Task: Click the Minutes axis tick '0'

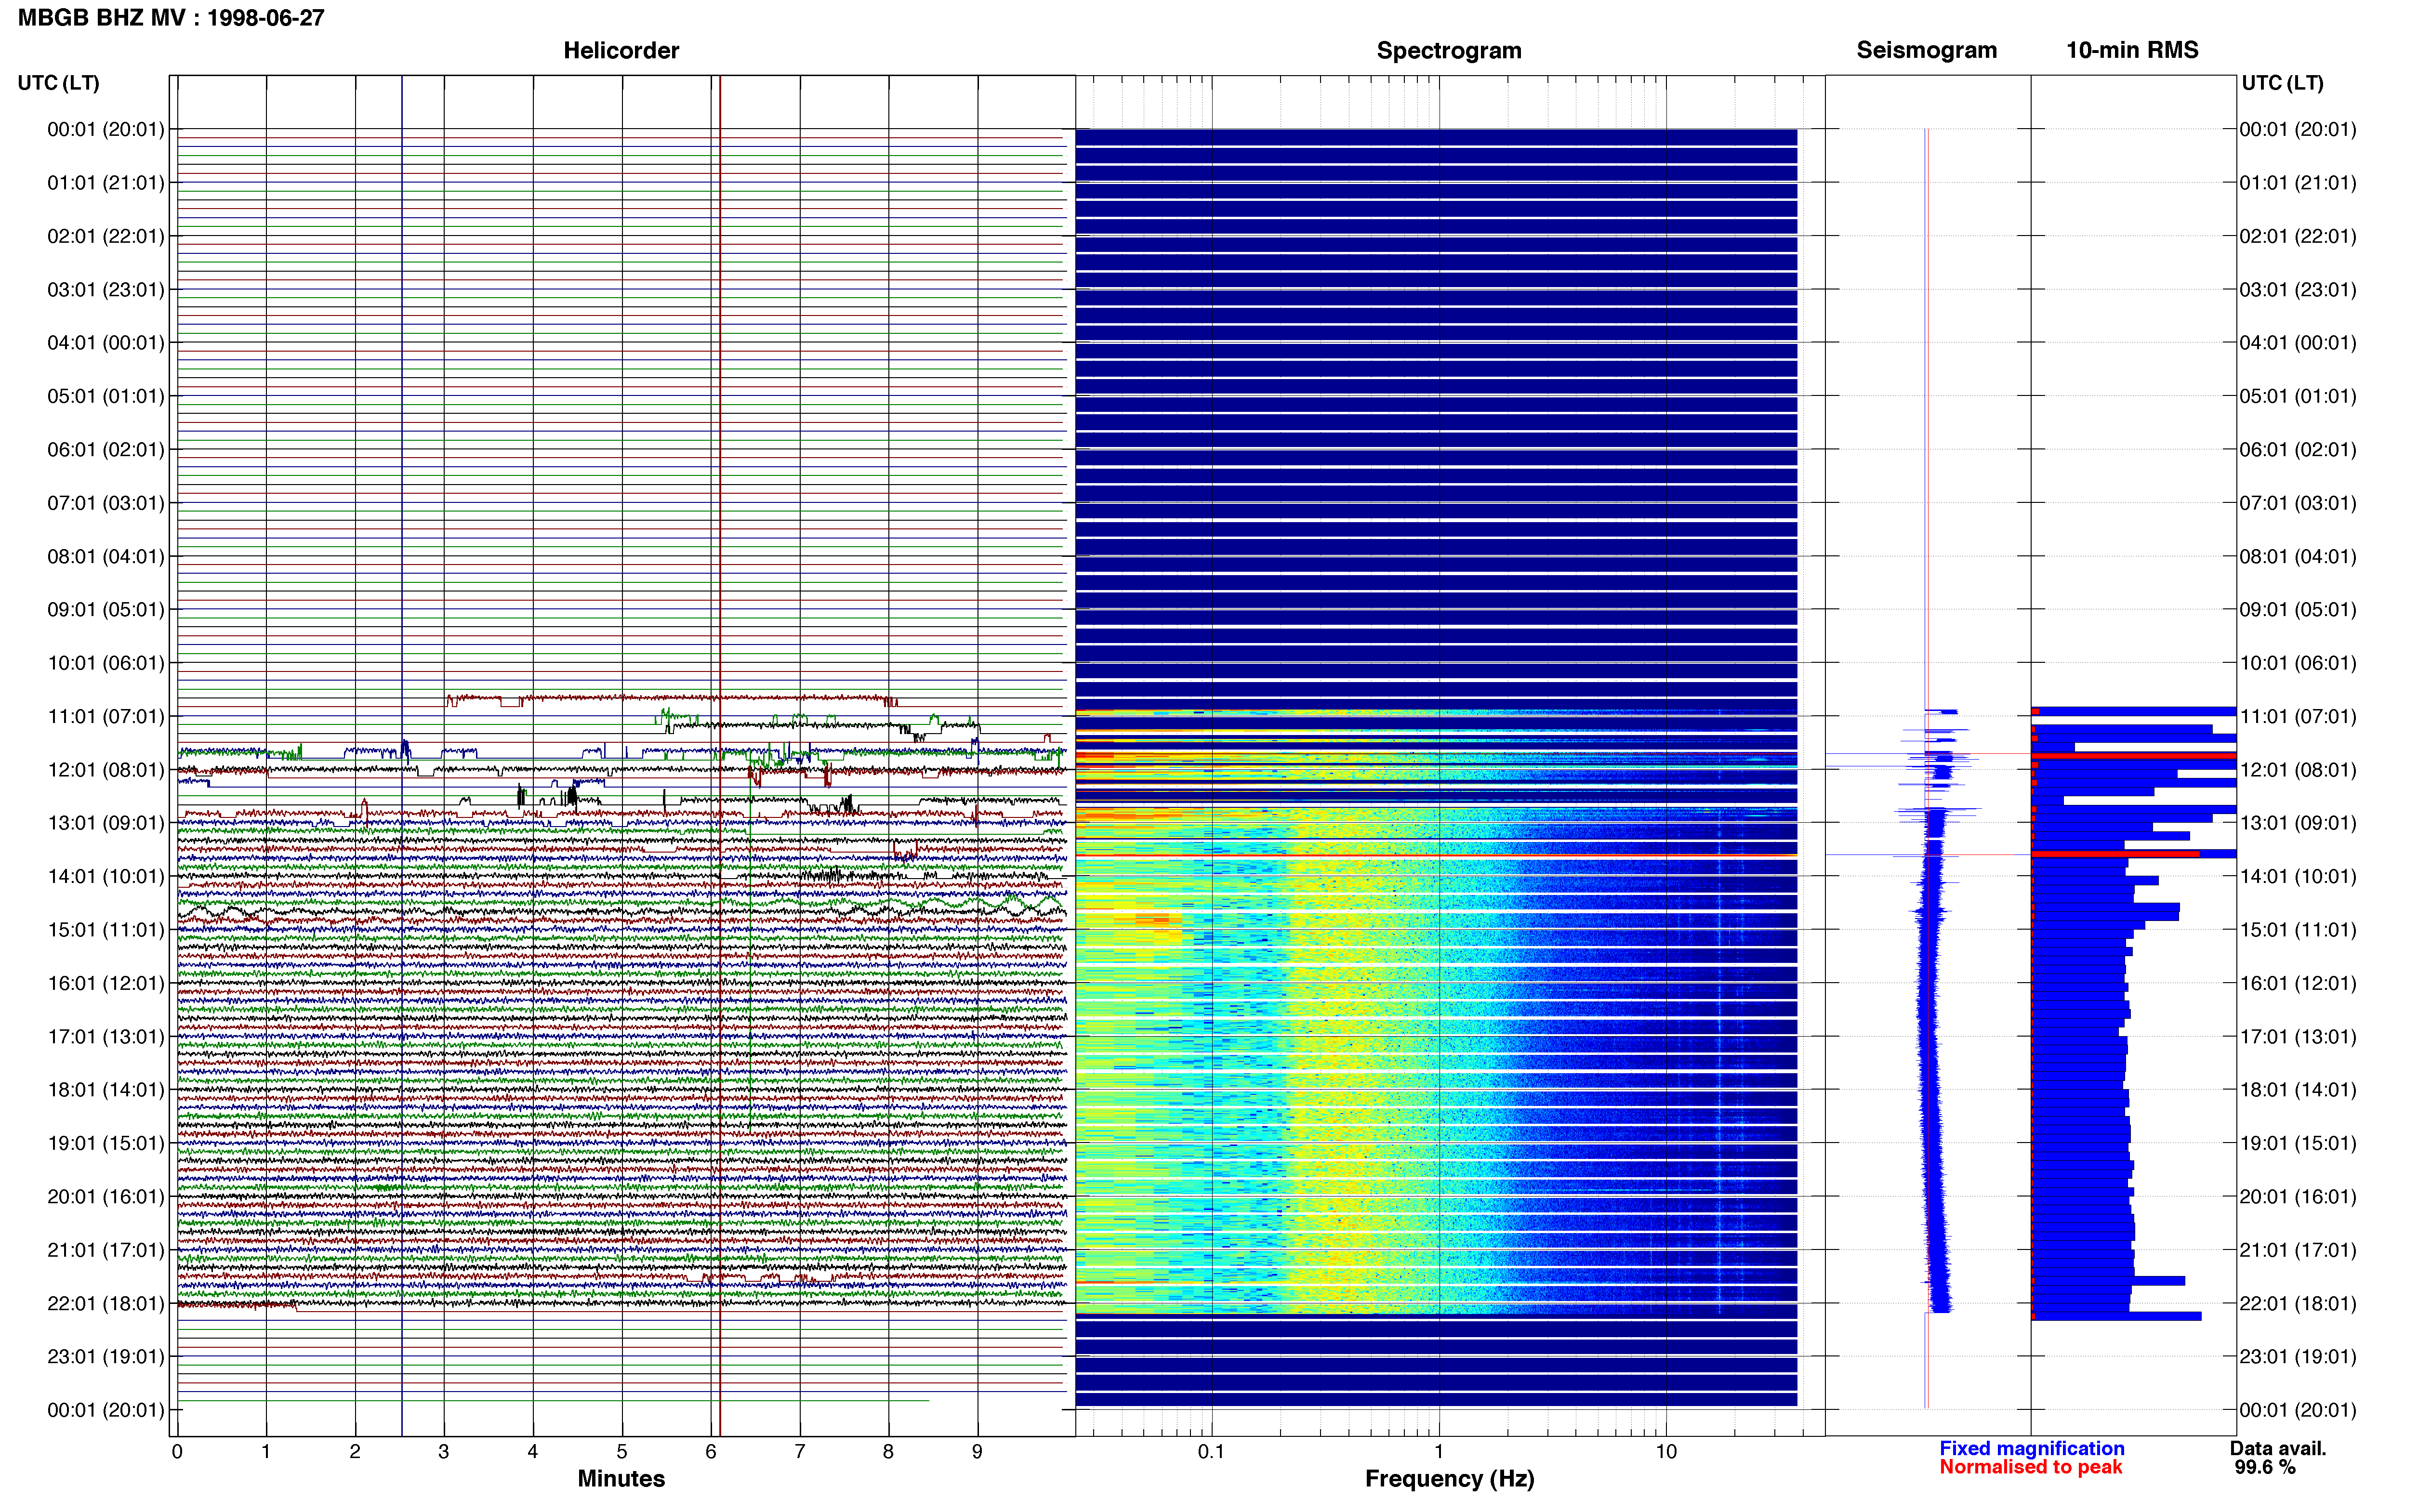Action: [177, 1452]
